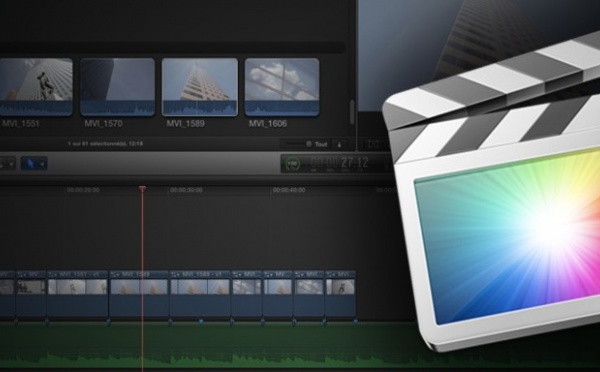Select the MVI_1570 browser thumbnail
Screen dimensions: 600x372
117,87
